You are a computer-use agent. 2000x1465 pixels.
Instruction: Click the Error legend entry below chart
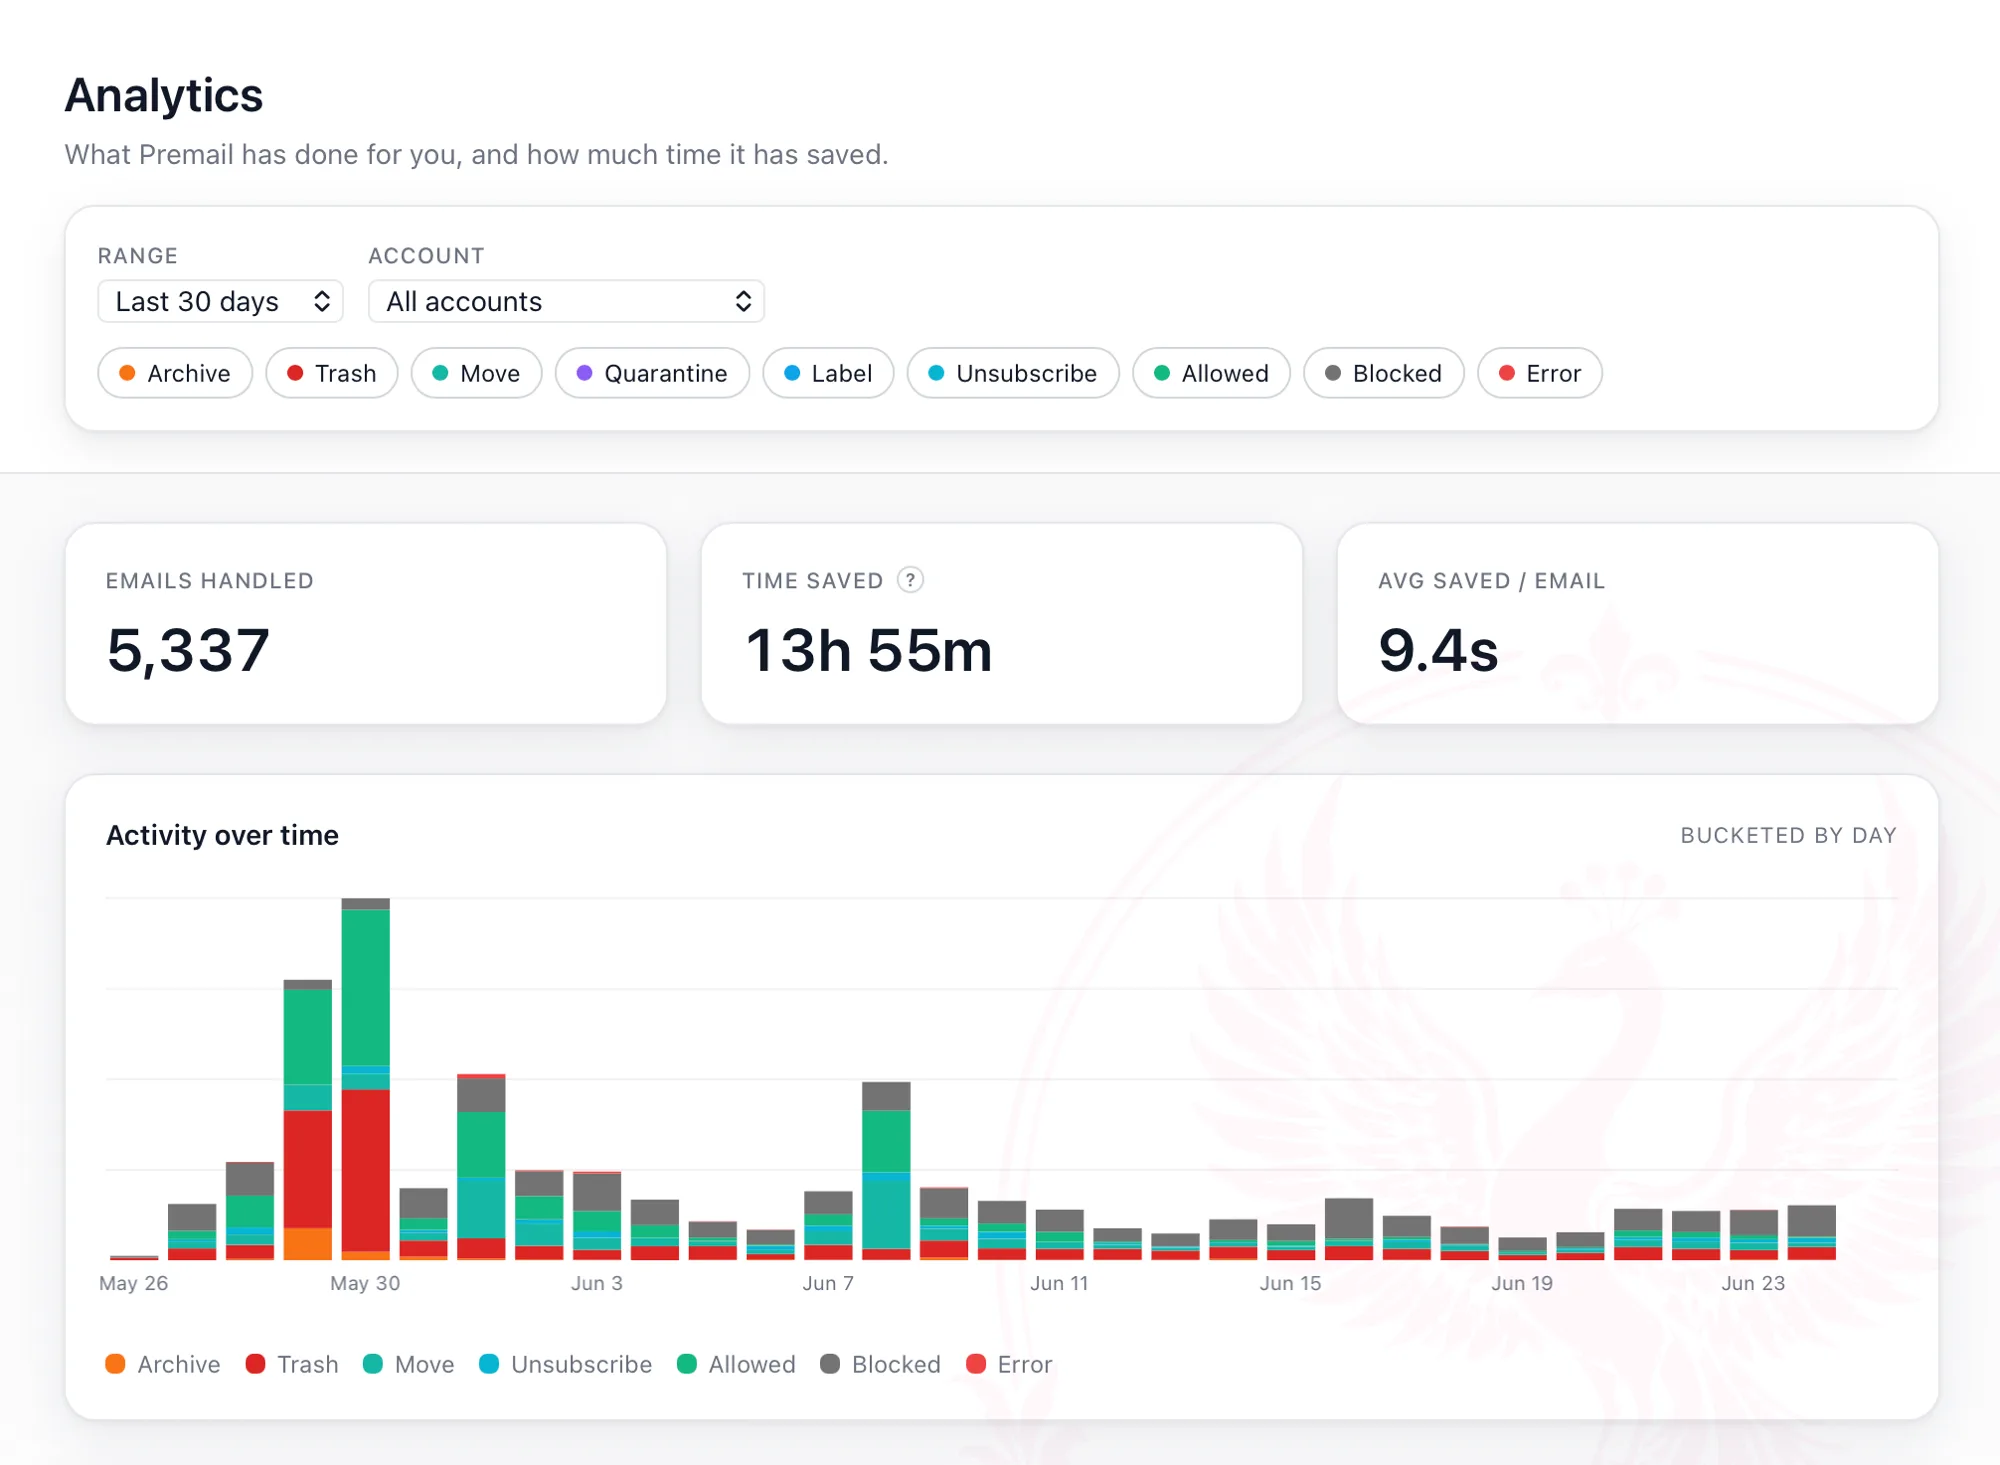pos(1010,1364)
